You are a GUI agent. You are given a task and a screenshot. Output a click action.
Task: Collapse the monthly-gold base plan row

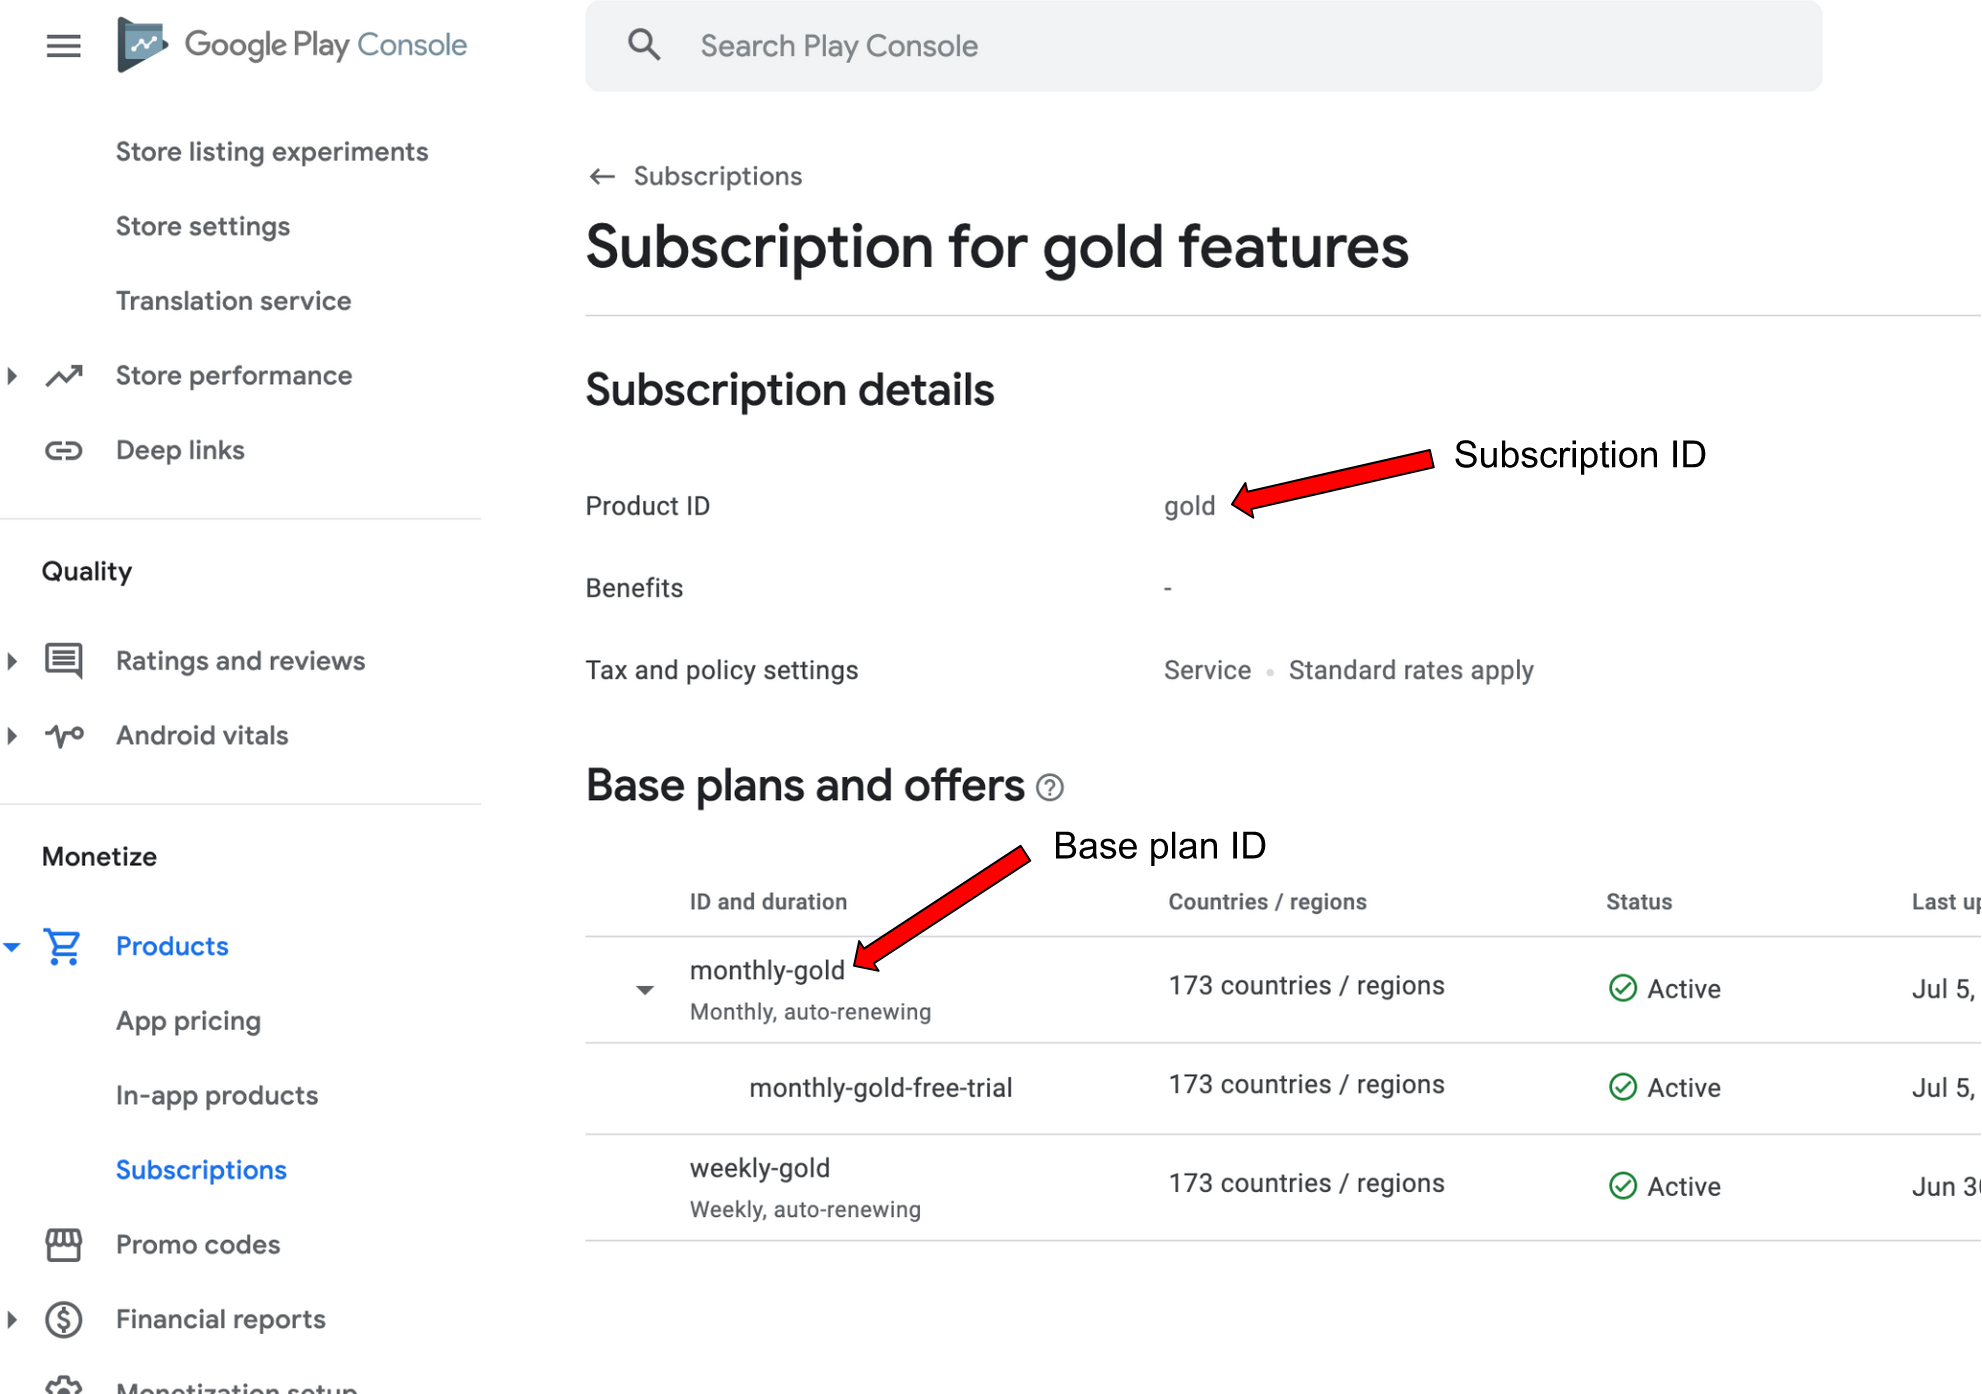tap(645, 990)
